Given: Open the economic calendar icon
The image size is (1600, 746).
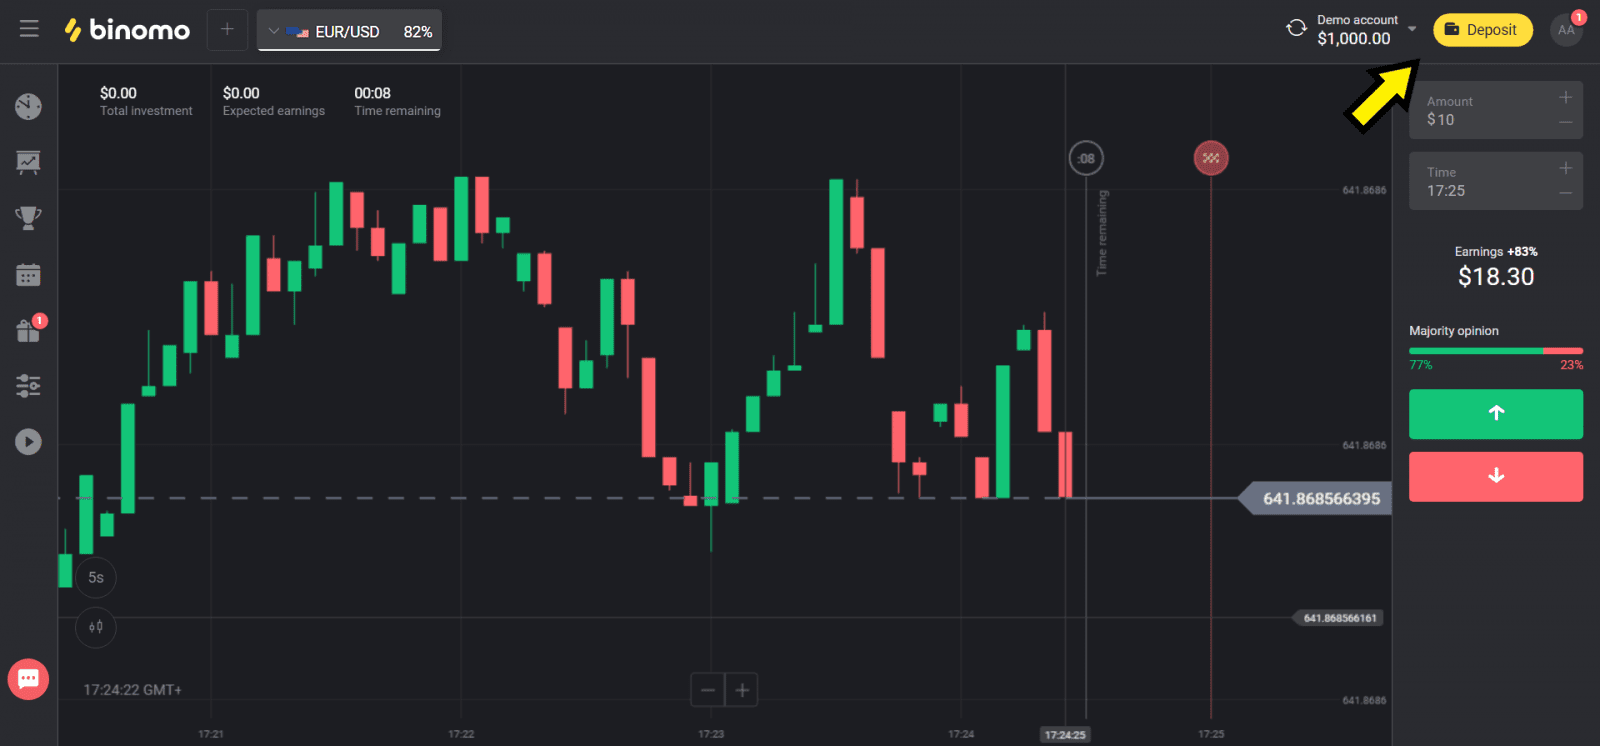Looking at the screenshot, I should coord(28,275).
